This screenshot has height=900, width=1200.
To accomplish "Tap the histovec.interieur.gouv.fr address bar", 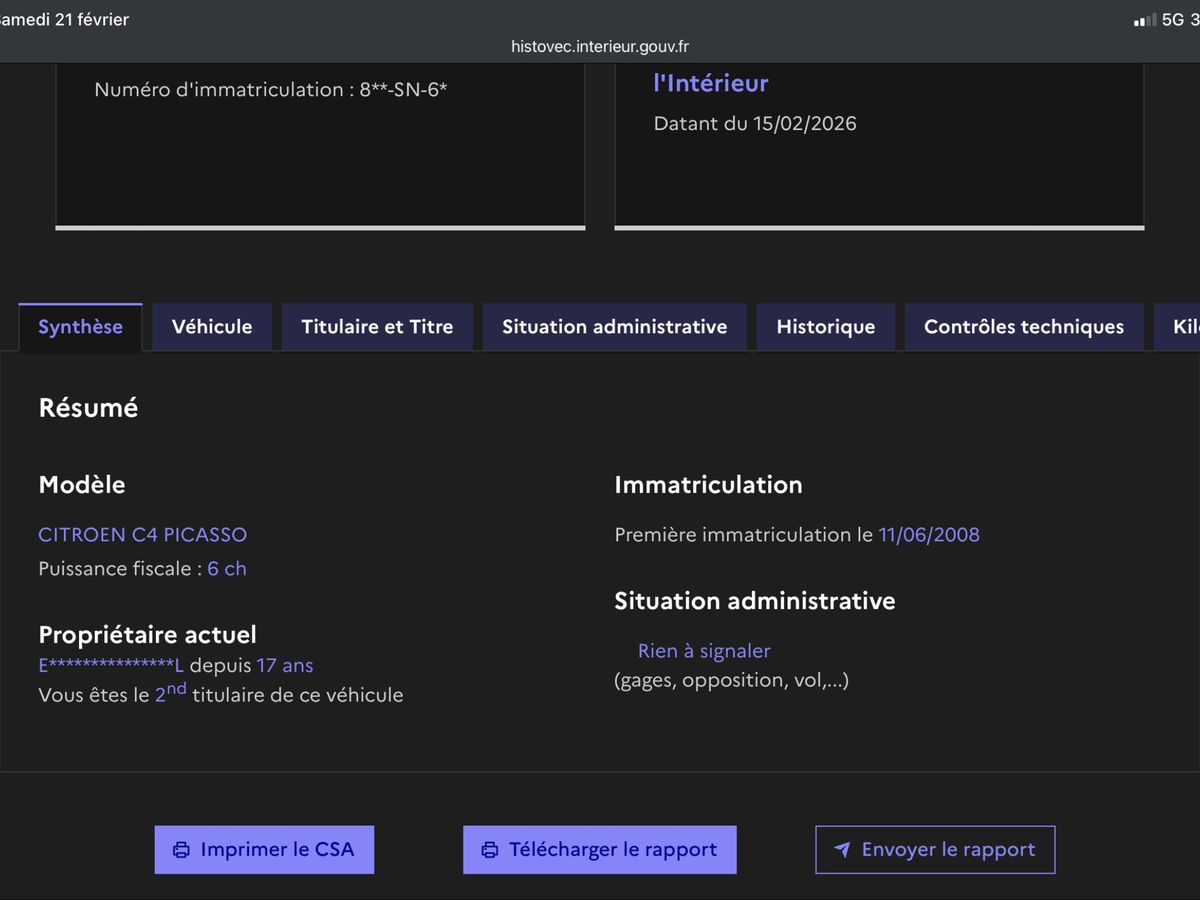I will coord(599,46).
